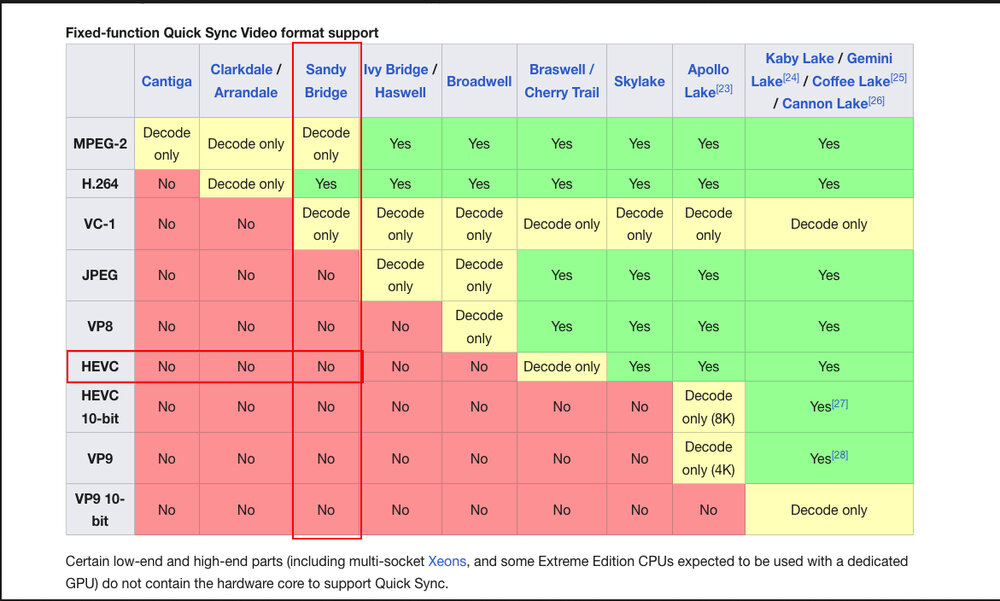Click the Skylake column link
The width and height of the screenshot is (1000, 601).
click(x=639, y=81)
